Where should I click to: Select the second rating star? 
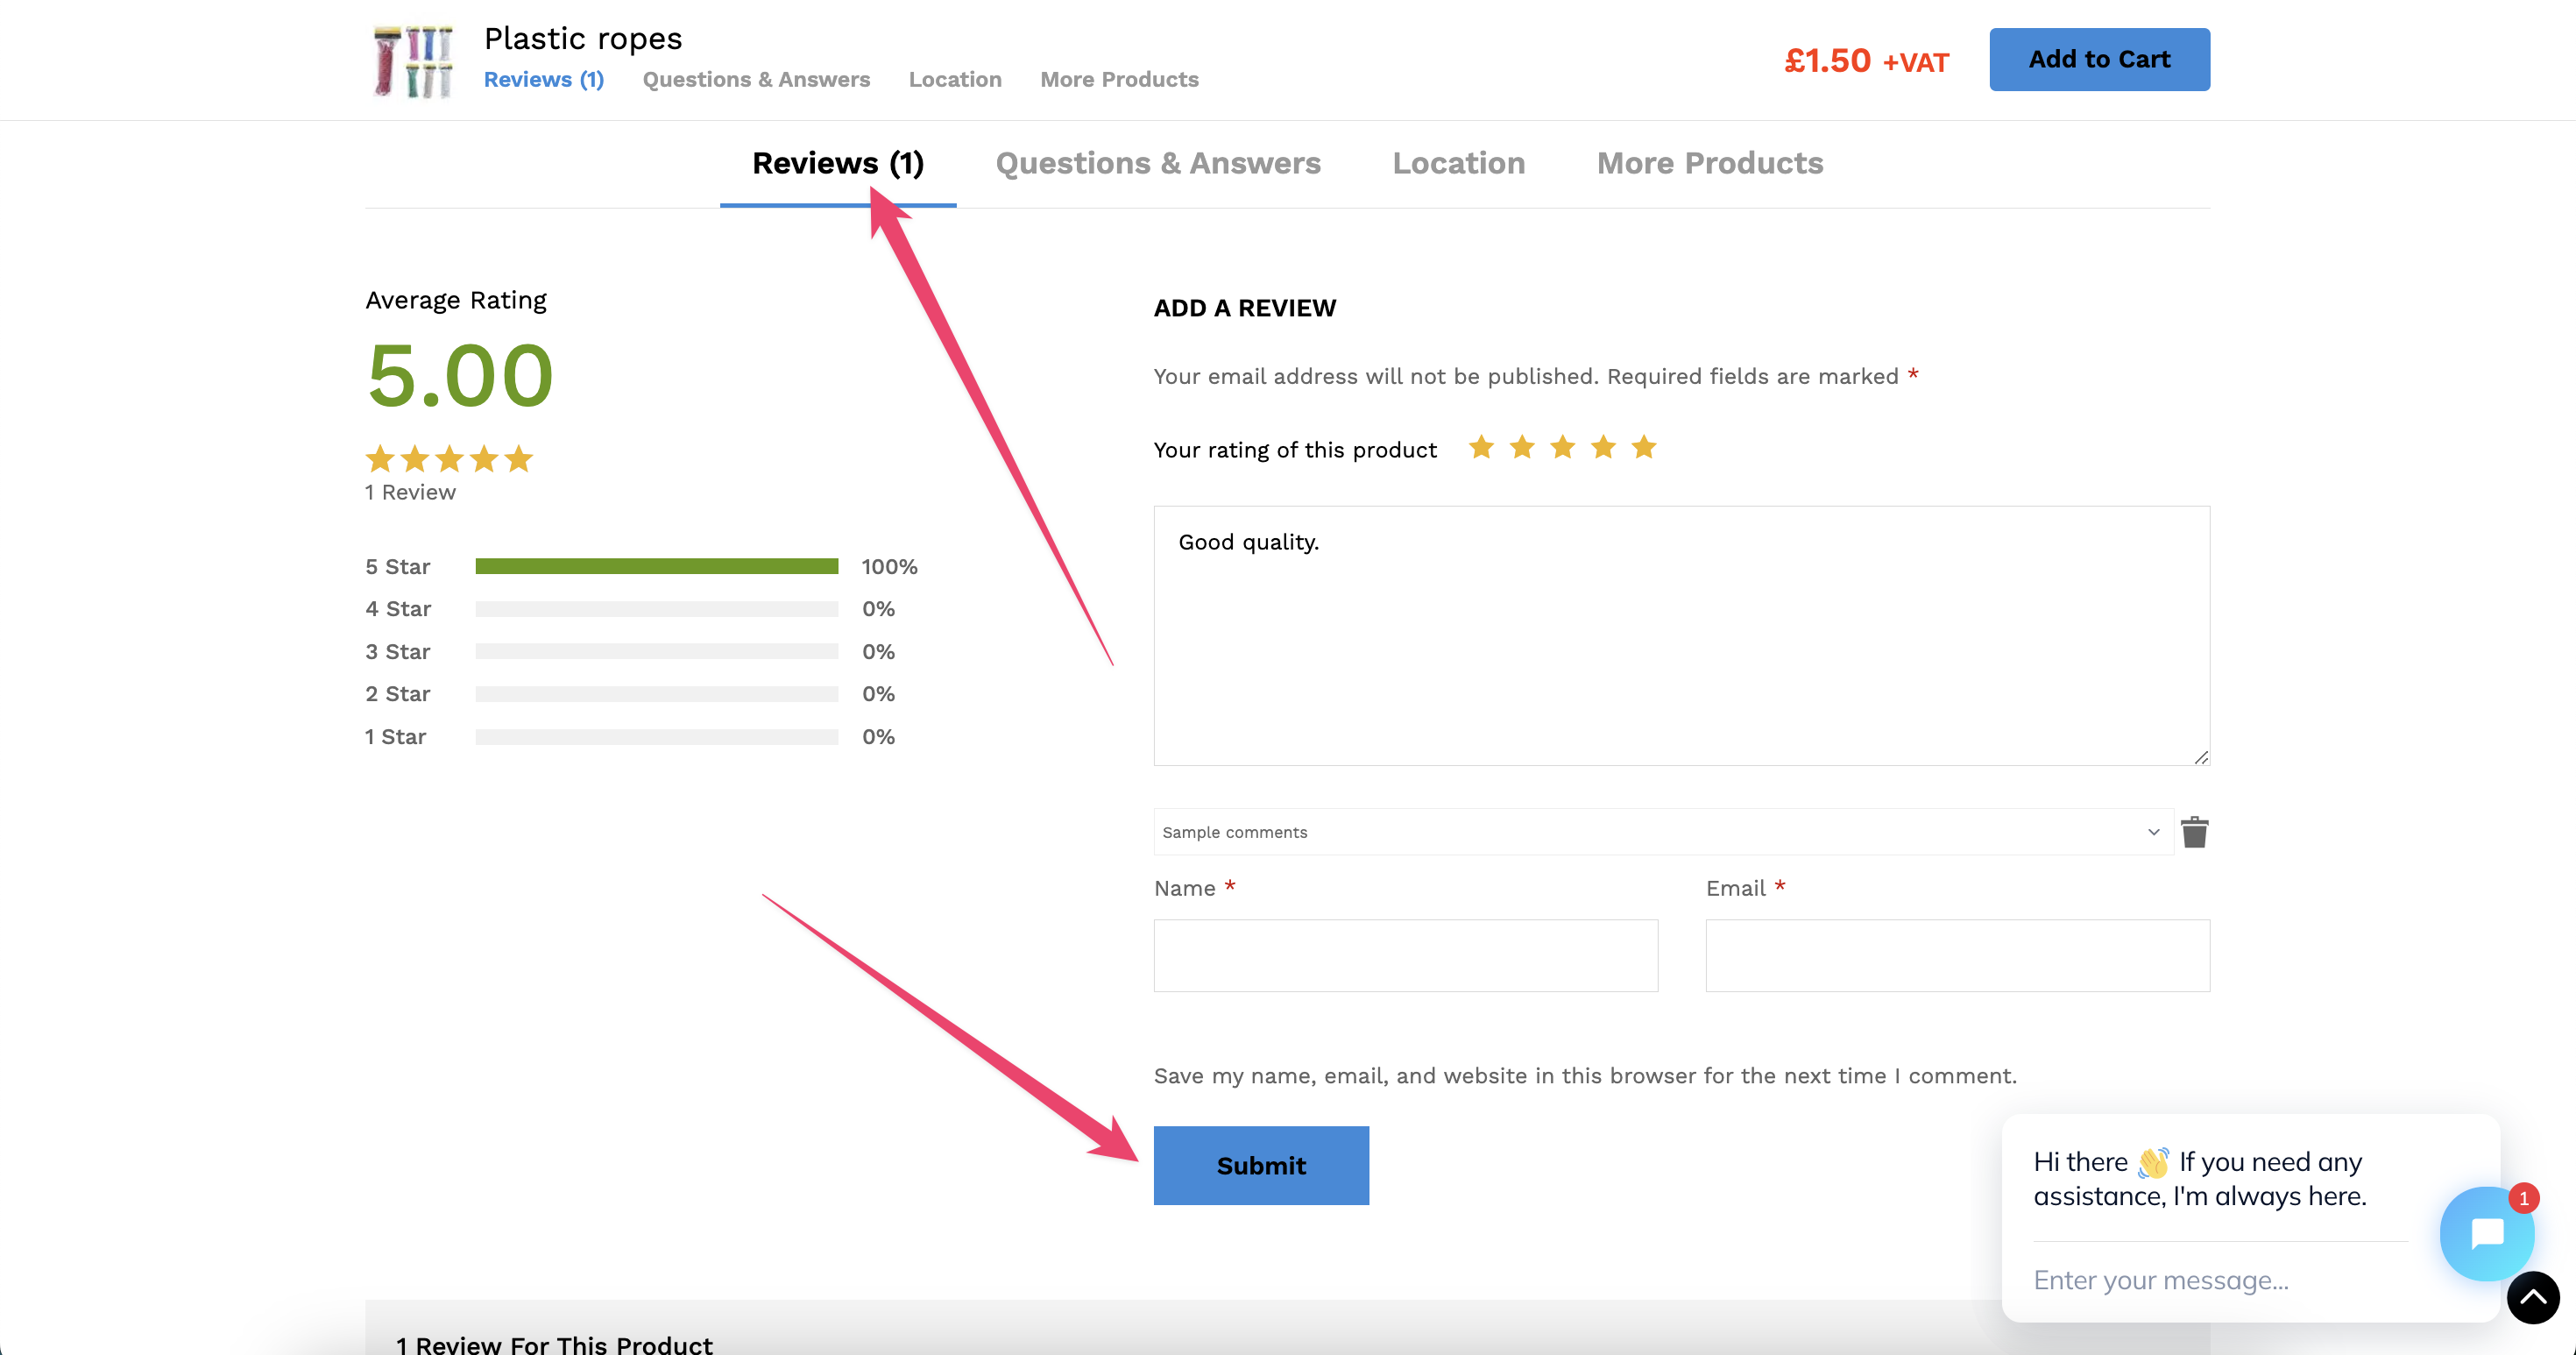coord(1522,448)
